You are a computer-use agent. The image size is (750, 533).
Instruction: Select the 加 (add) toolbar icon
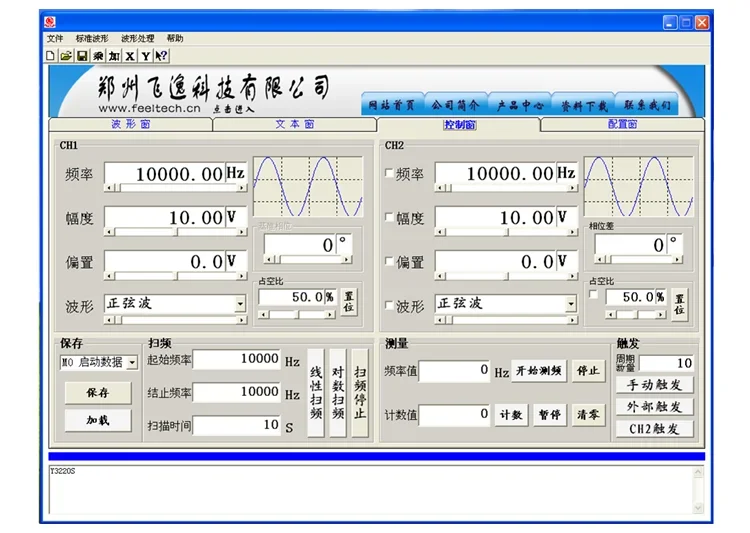click(x=114, y=56)
